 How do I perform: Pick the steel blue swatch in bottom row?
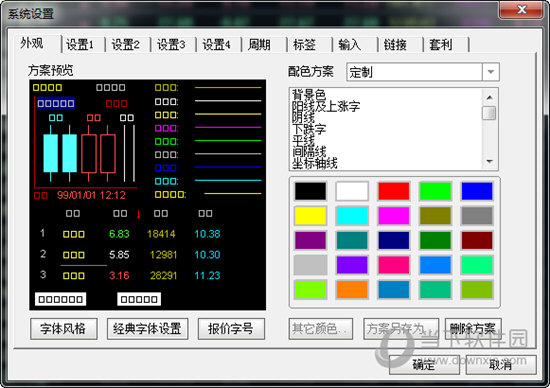click(x=394, y=289)
